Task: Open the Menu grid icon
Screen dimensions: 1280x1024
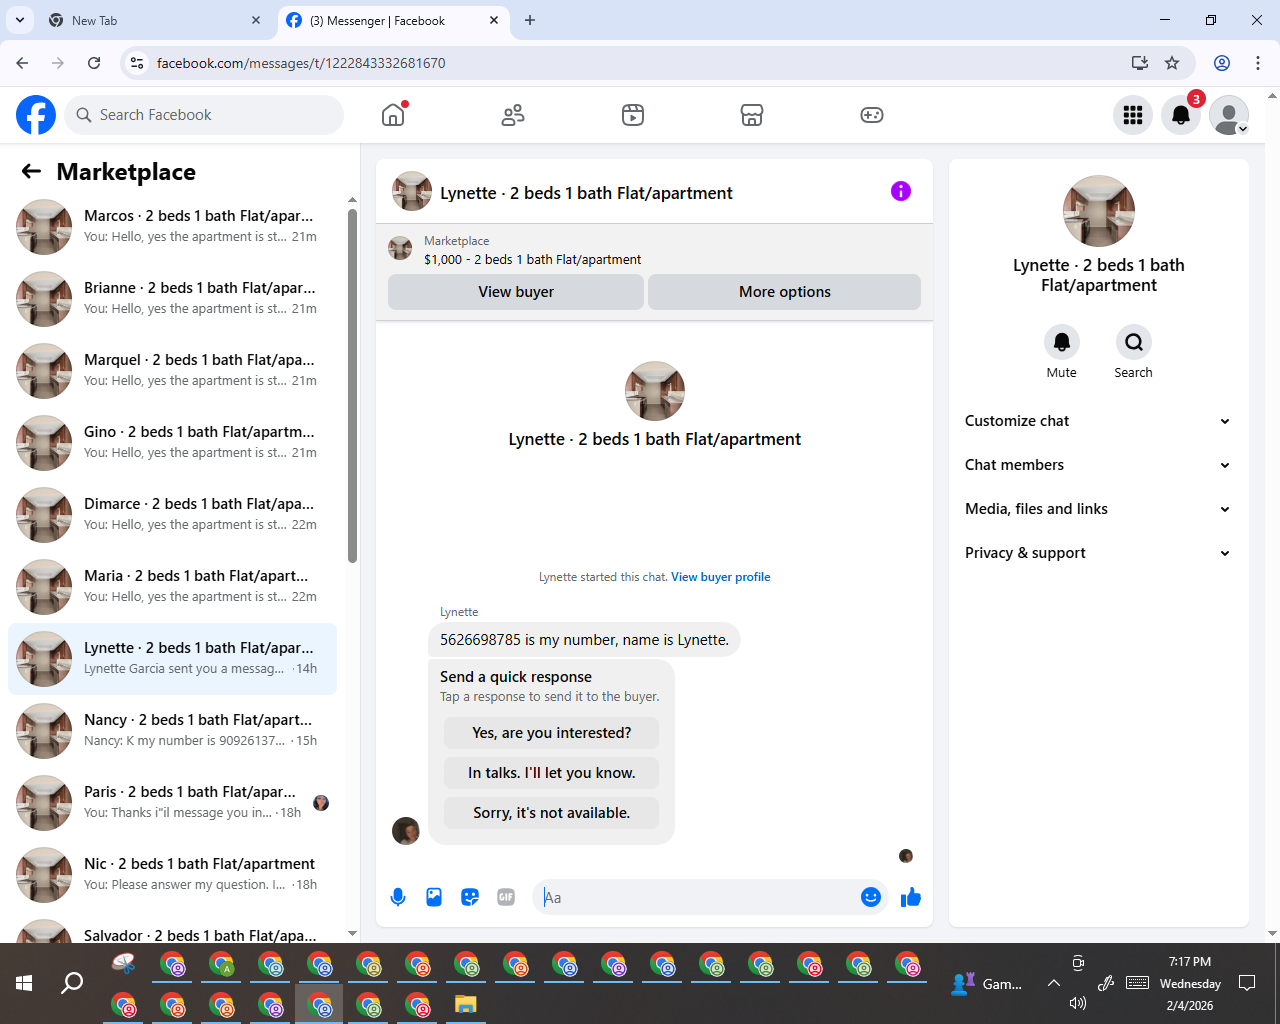Action: [x=1133, y=115]
